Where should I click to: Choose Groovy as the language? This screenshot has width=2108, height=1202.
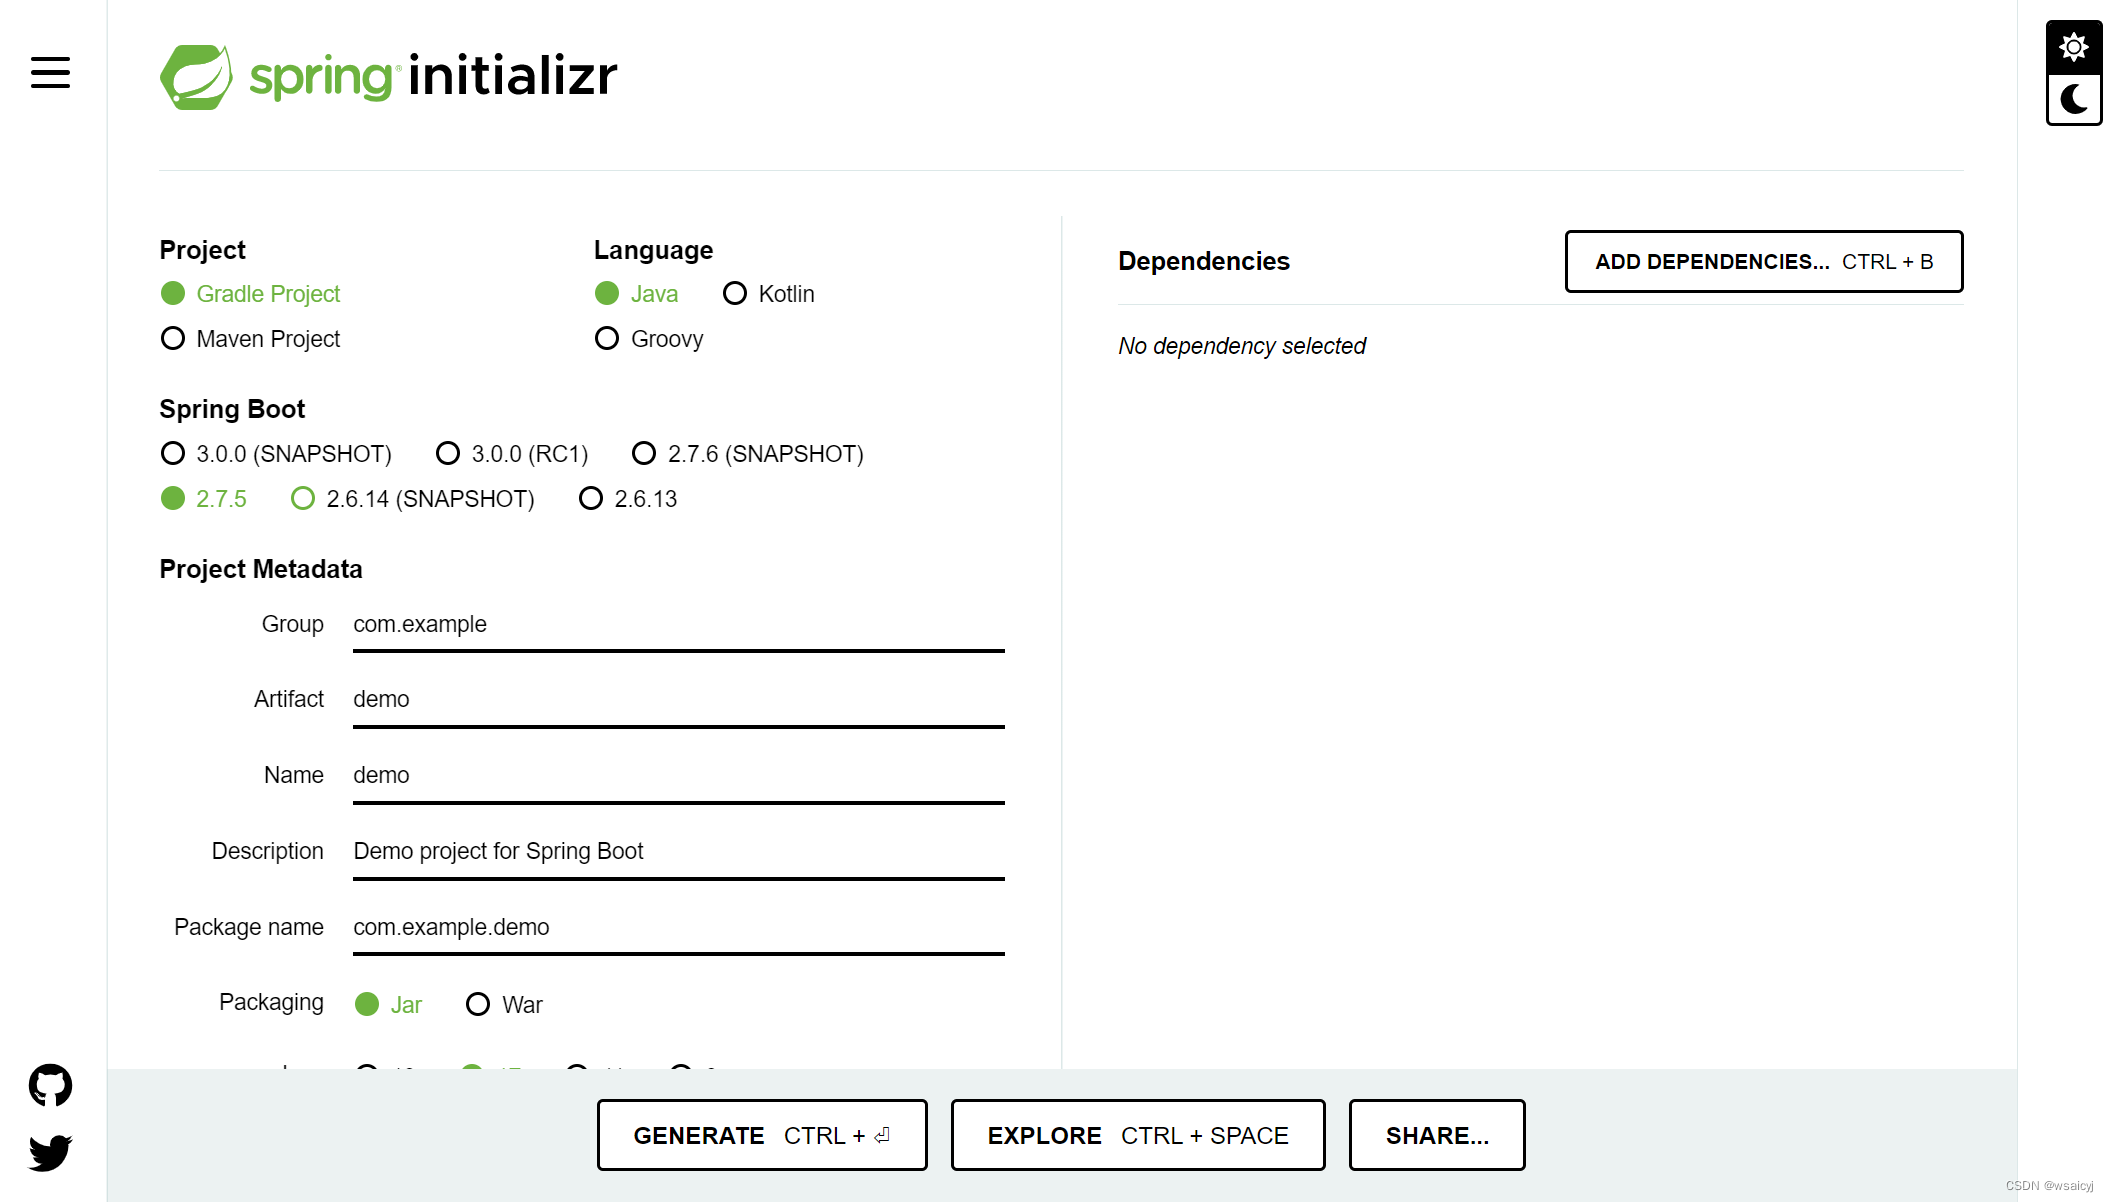click(649, 338)
